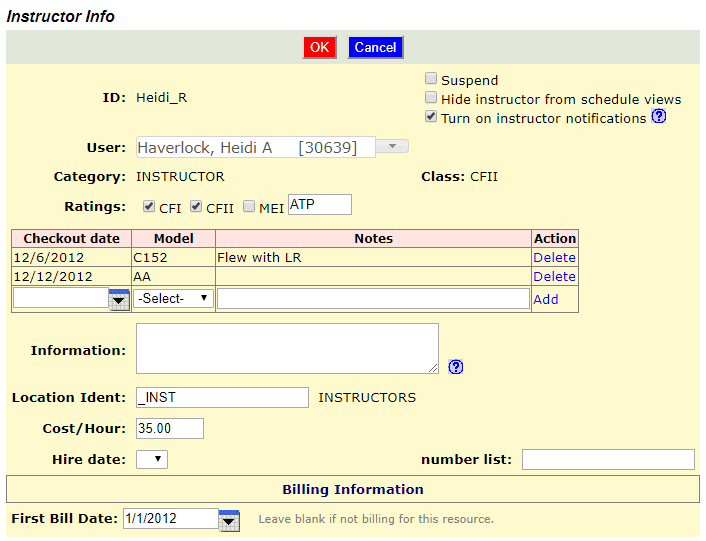Screen dimensions: 706x541
Task: Expand the User dropdown arrow
Action: 392,146
